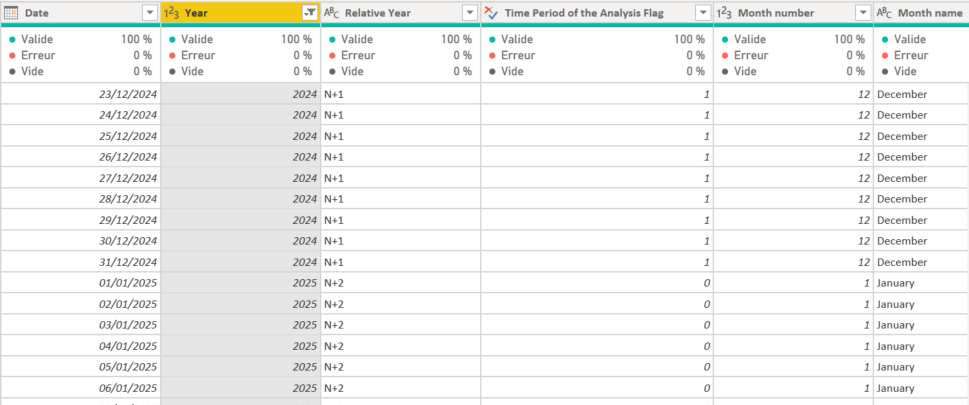Click the date cell 30/12/2024
The width and height of the screenshot is (969, 405).
(x=80, y=241)
